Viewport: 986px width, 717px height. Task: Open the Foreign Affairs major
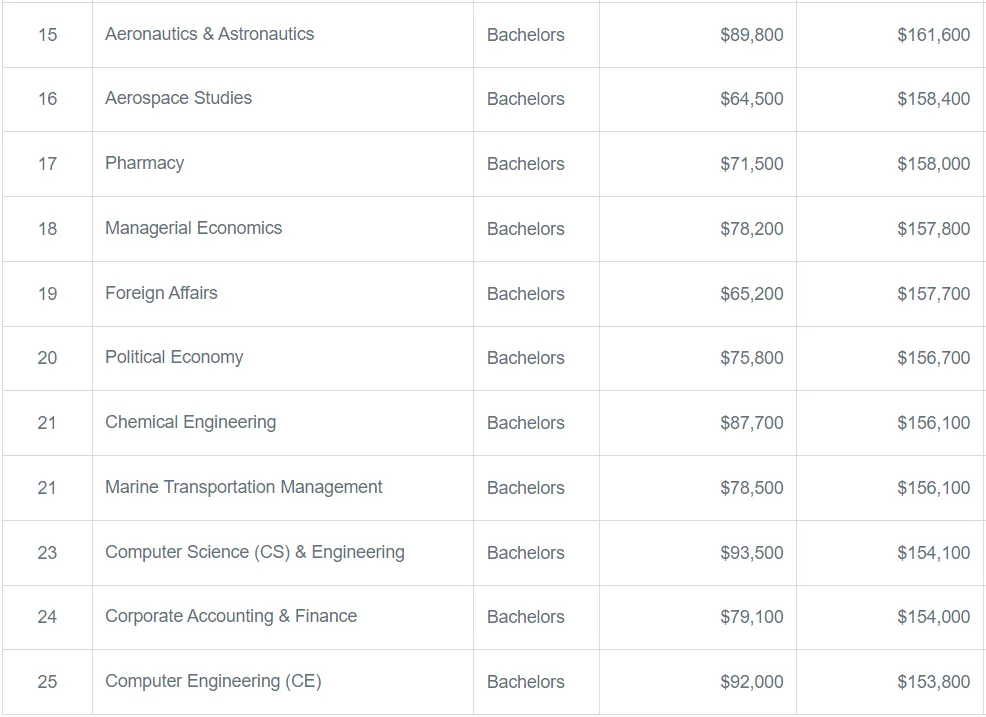(161, 293)
